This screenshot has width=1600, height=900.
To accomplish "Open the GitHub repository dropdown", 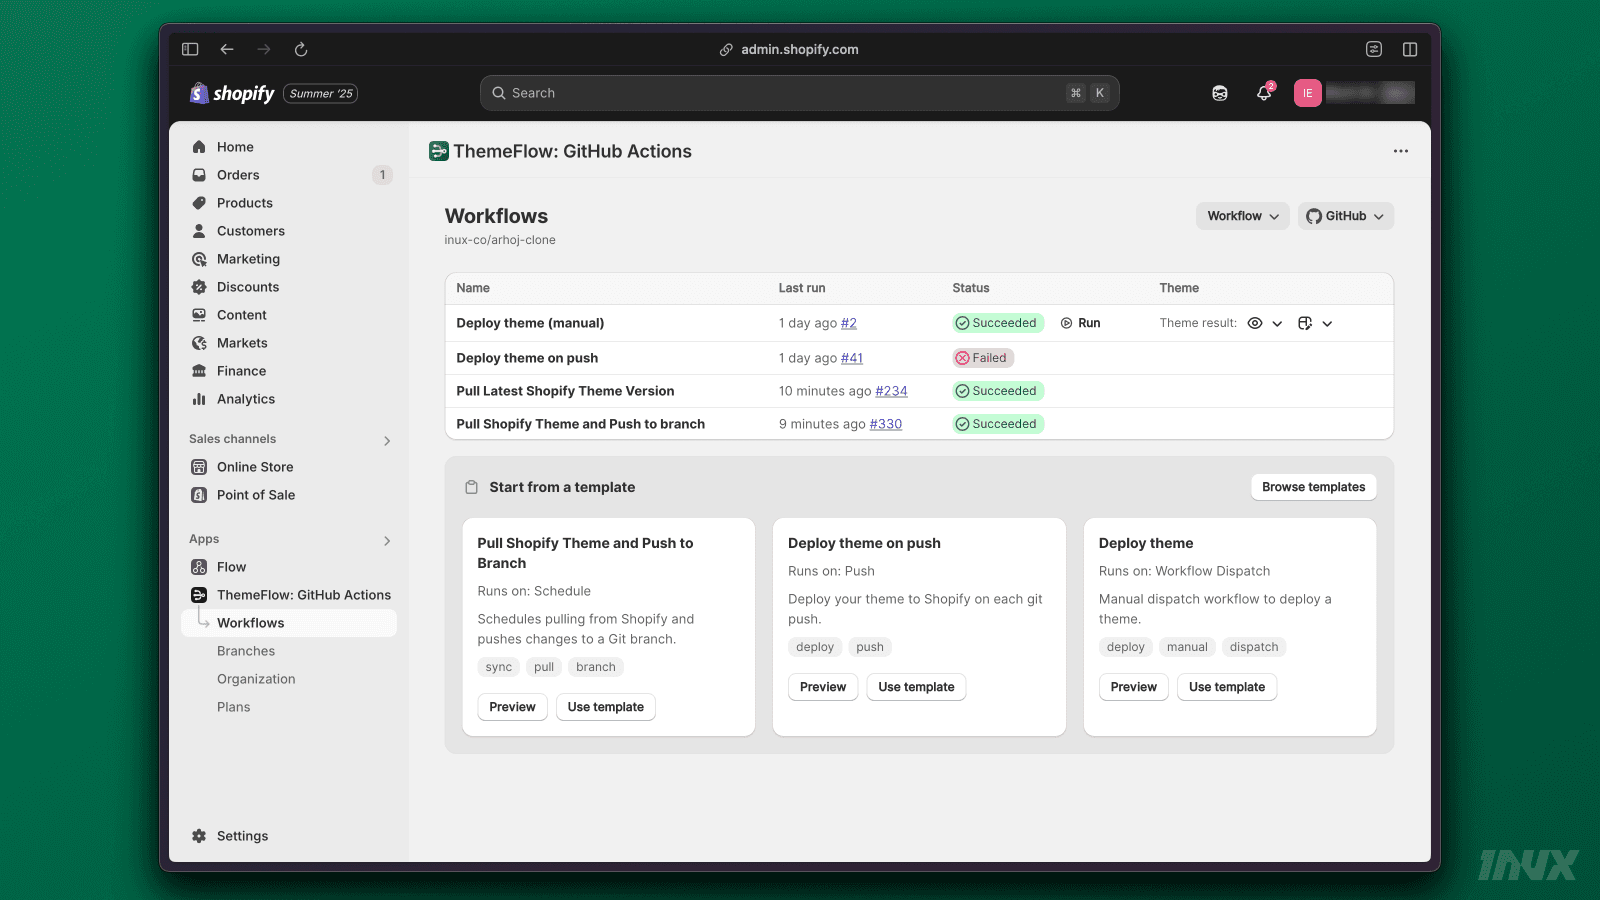I will click(1345, 215).
